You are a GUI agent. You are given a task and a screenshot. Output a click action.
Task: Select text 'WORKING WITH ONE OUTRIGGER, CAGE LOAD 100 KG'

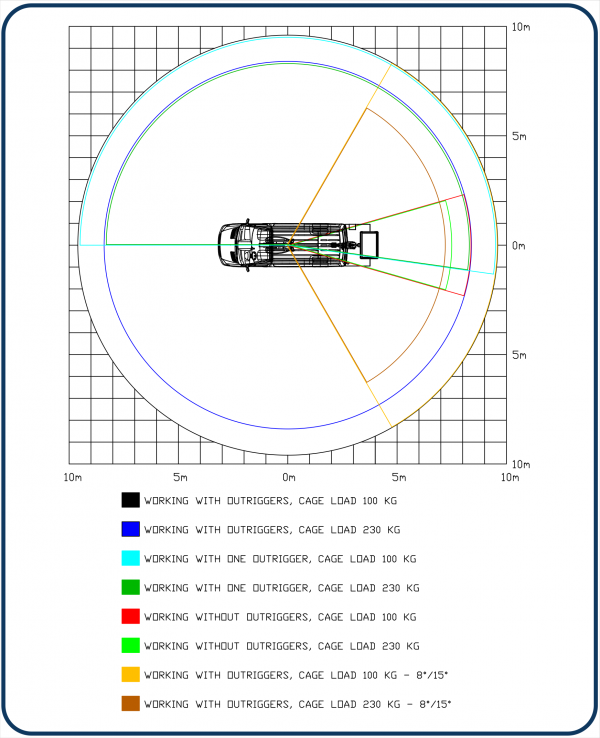point(280,559)
